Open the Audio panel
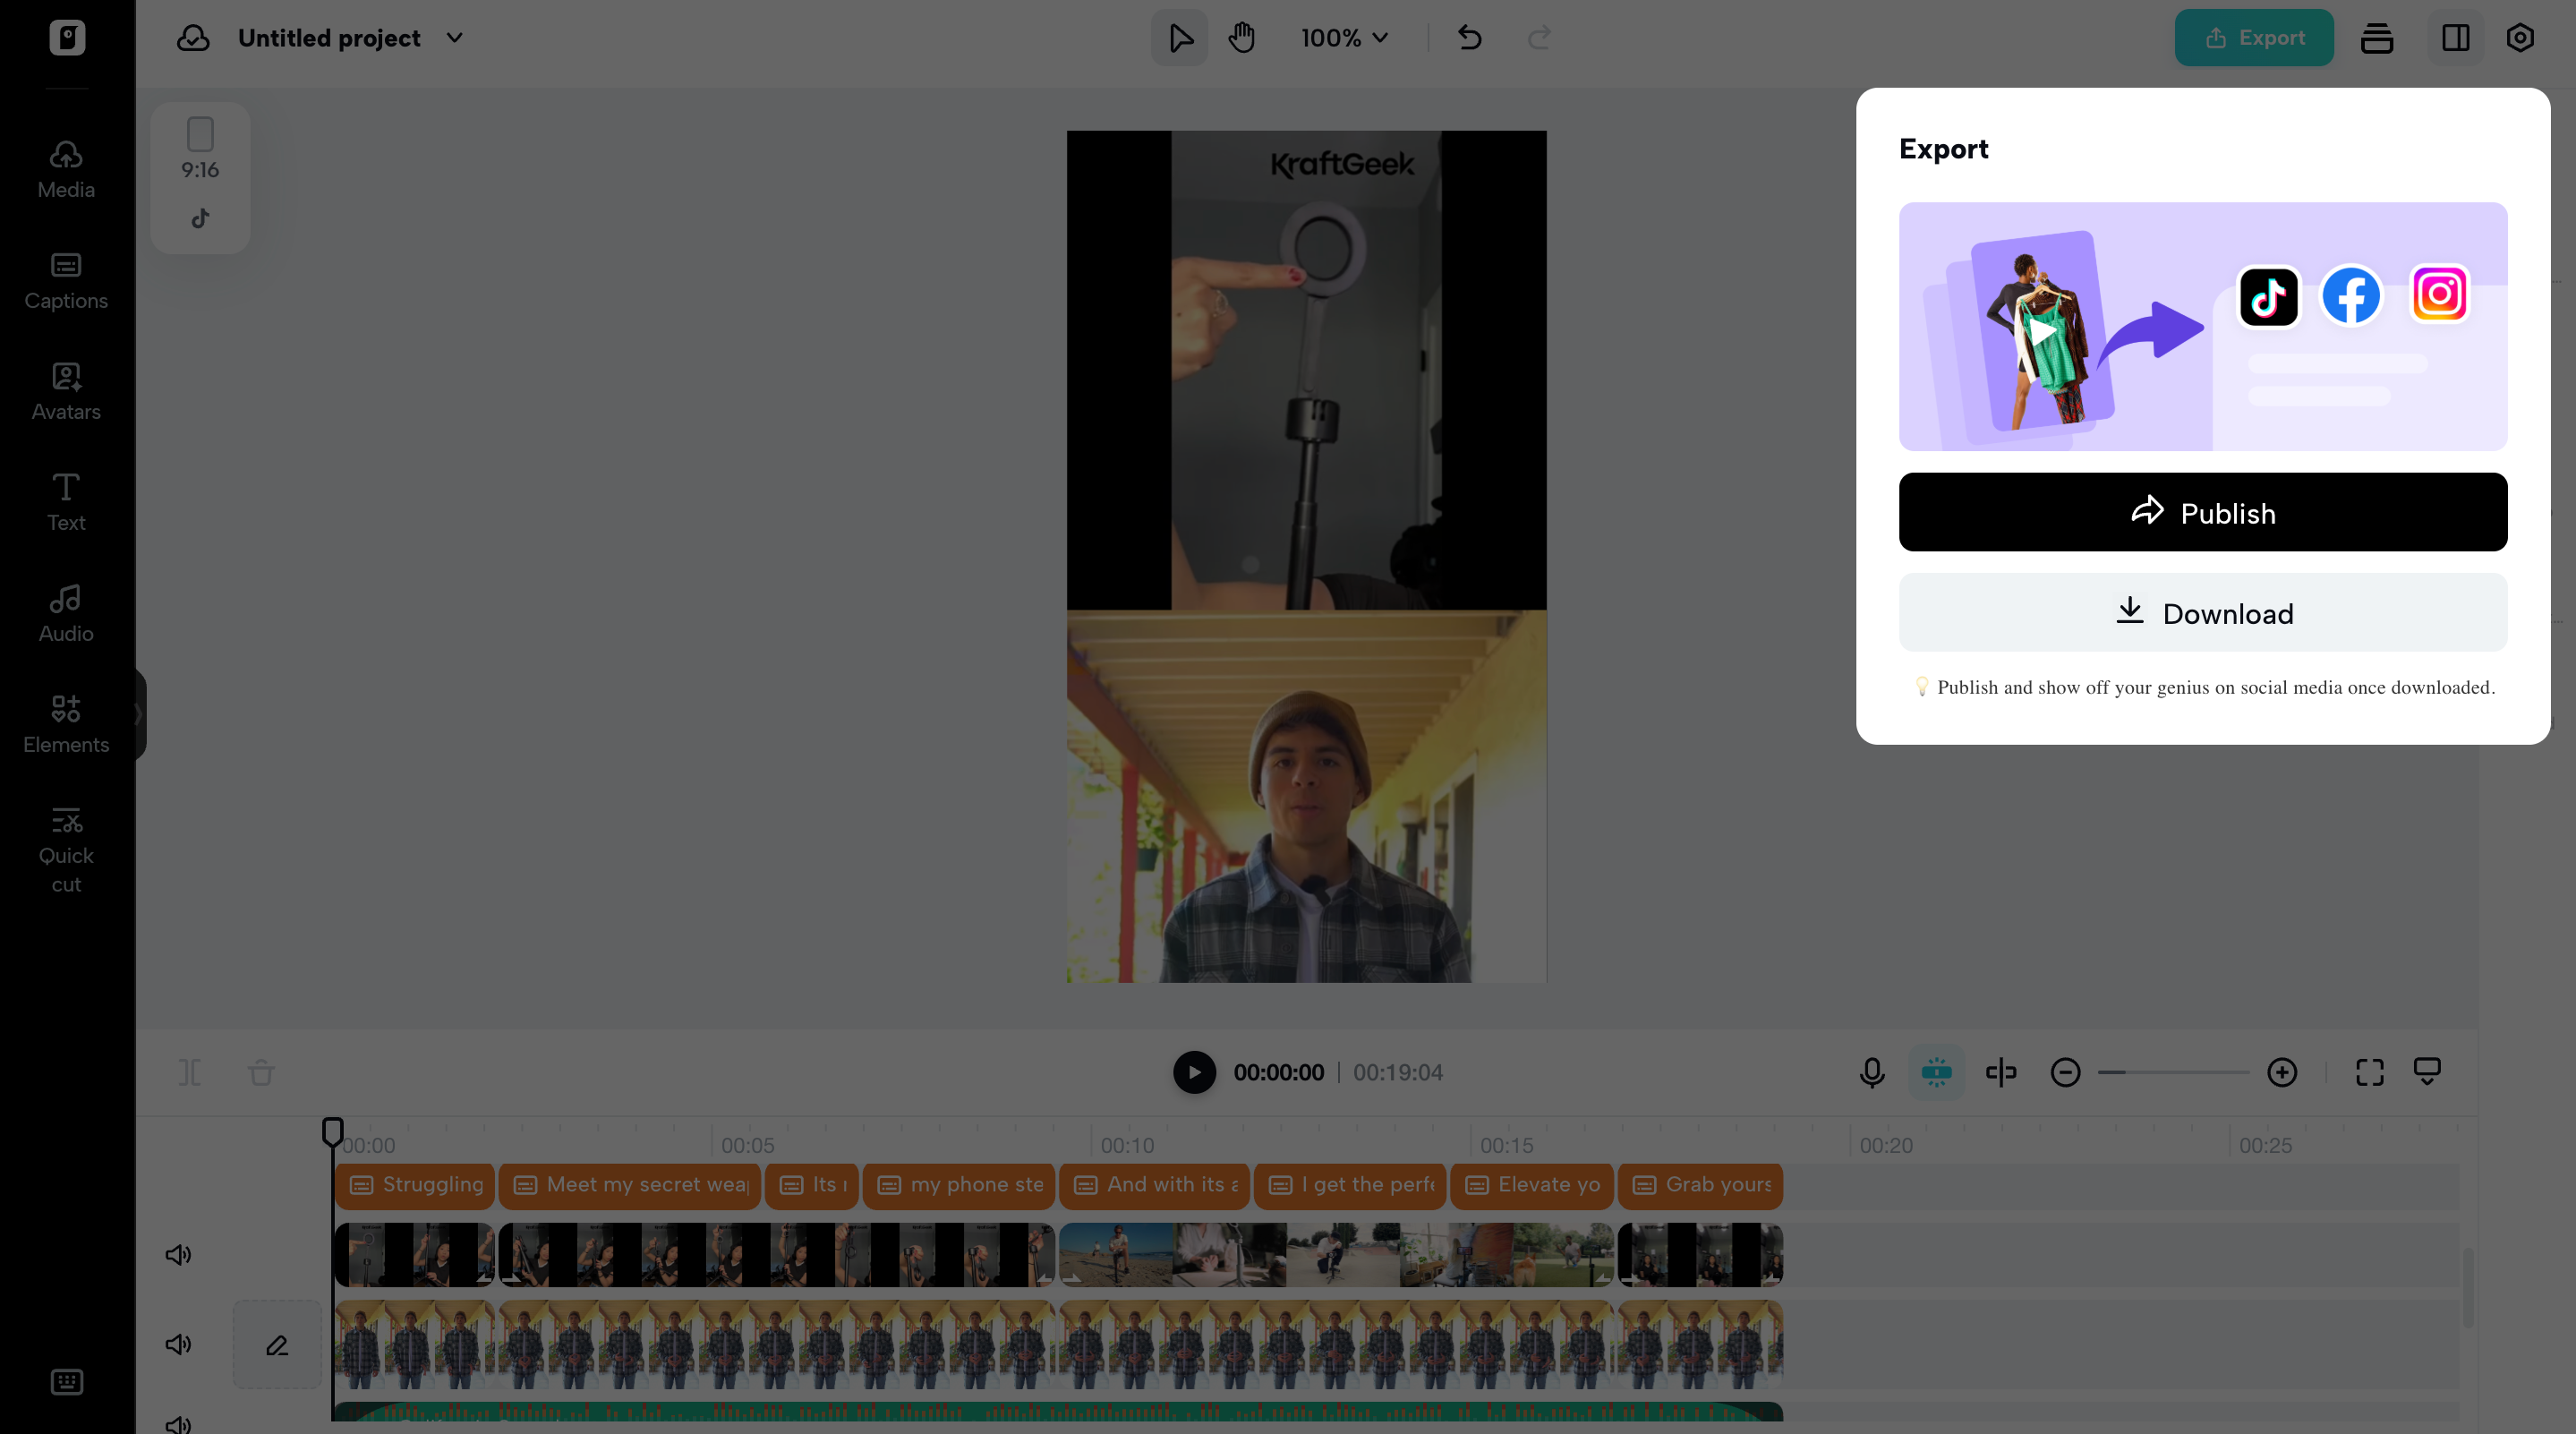The height and width of the screenshot is (1434, 2576). [x=66, y=614]
